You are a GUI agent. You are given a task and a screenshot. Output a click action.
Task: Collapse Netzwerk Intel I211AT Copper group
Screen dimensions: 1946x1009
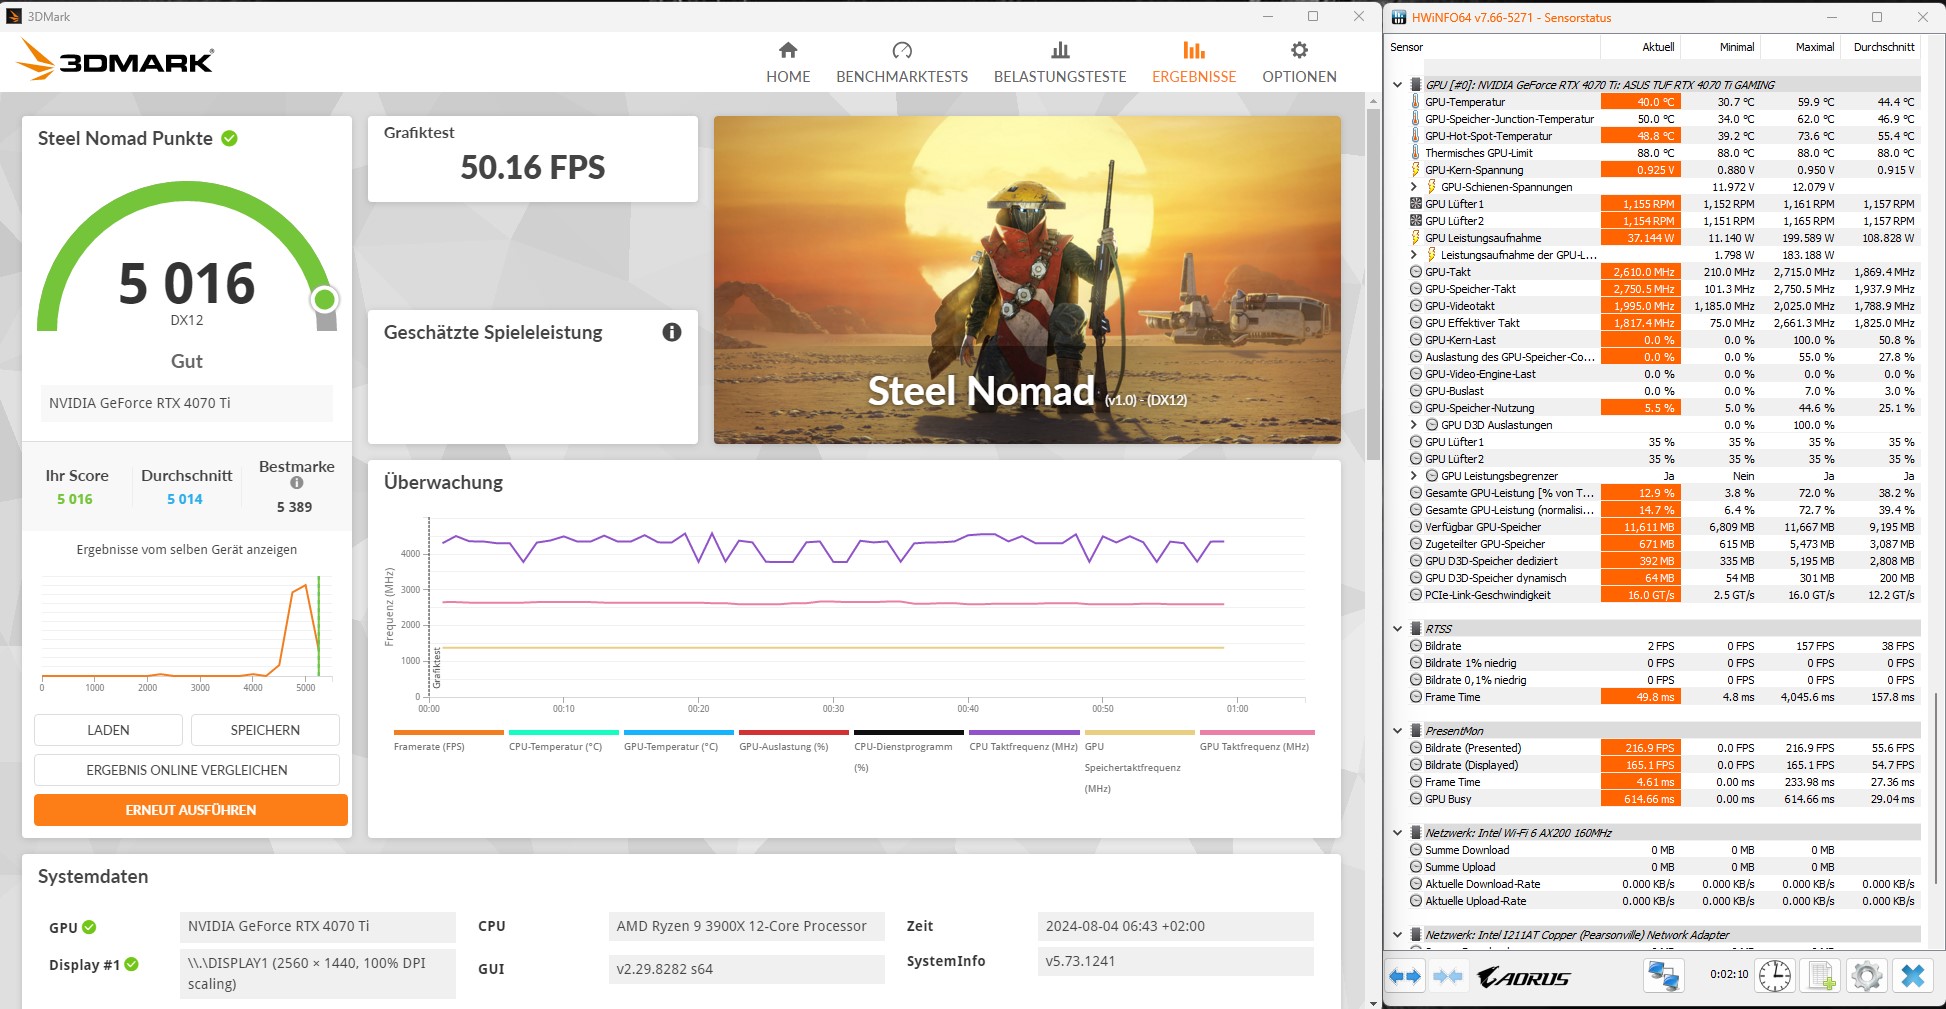click(1397, 935)
